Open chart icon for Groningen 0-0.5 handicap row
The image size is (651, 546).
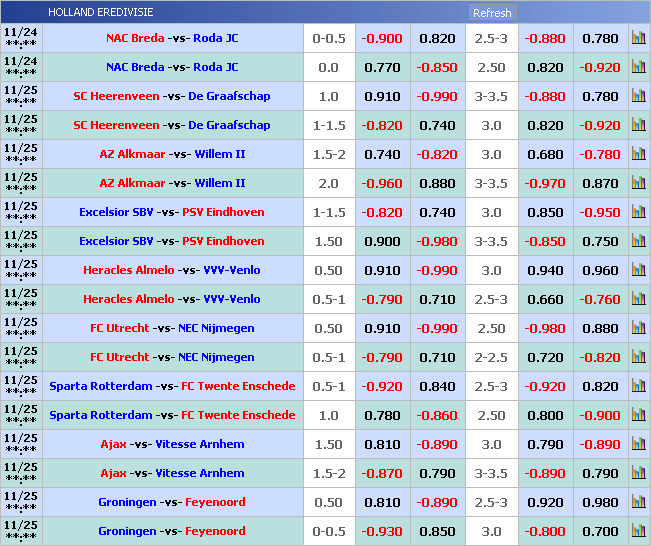pyautogui.click(x=638, y=532)
